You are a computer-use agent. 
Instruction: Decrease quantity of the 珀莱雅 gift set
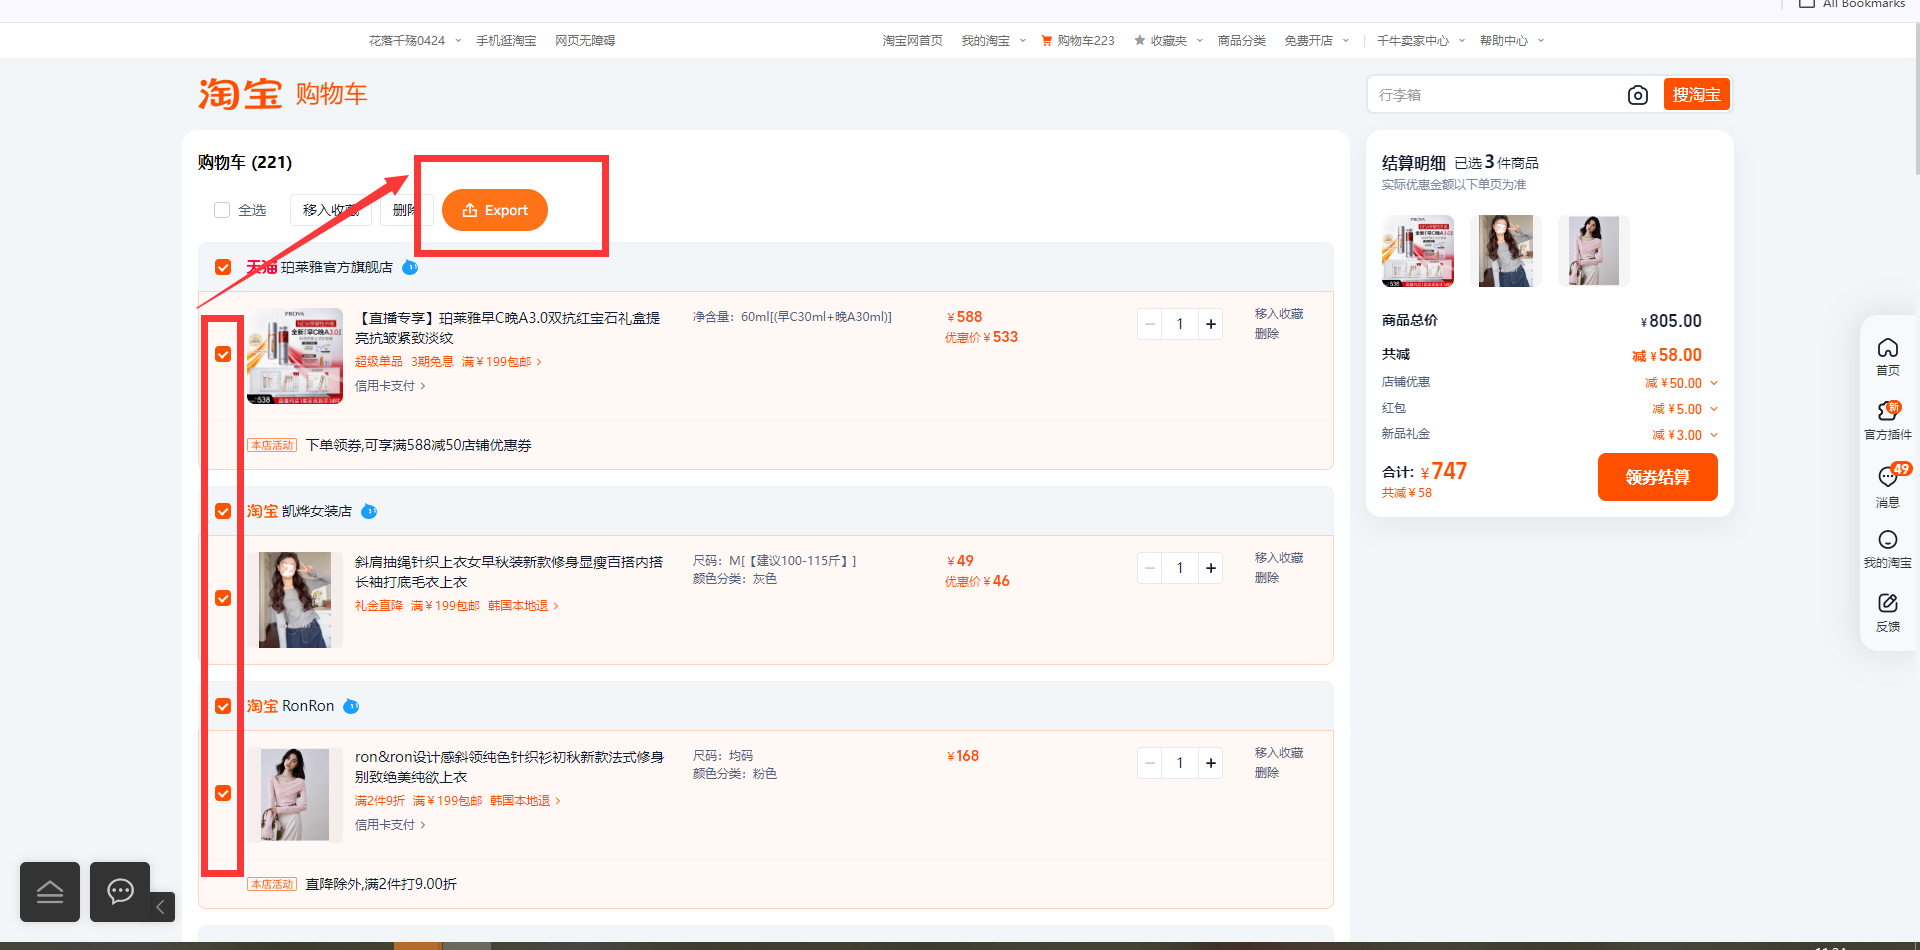pyautogui.click(x=1150, y=324)
